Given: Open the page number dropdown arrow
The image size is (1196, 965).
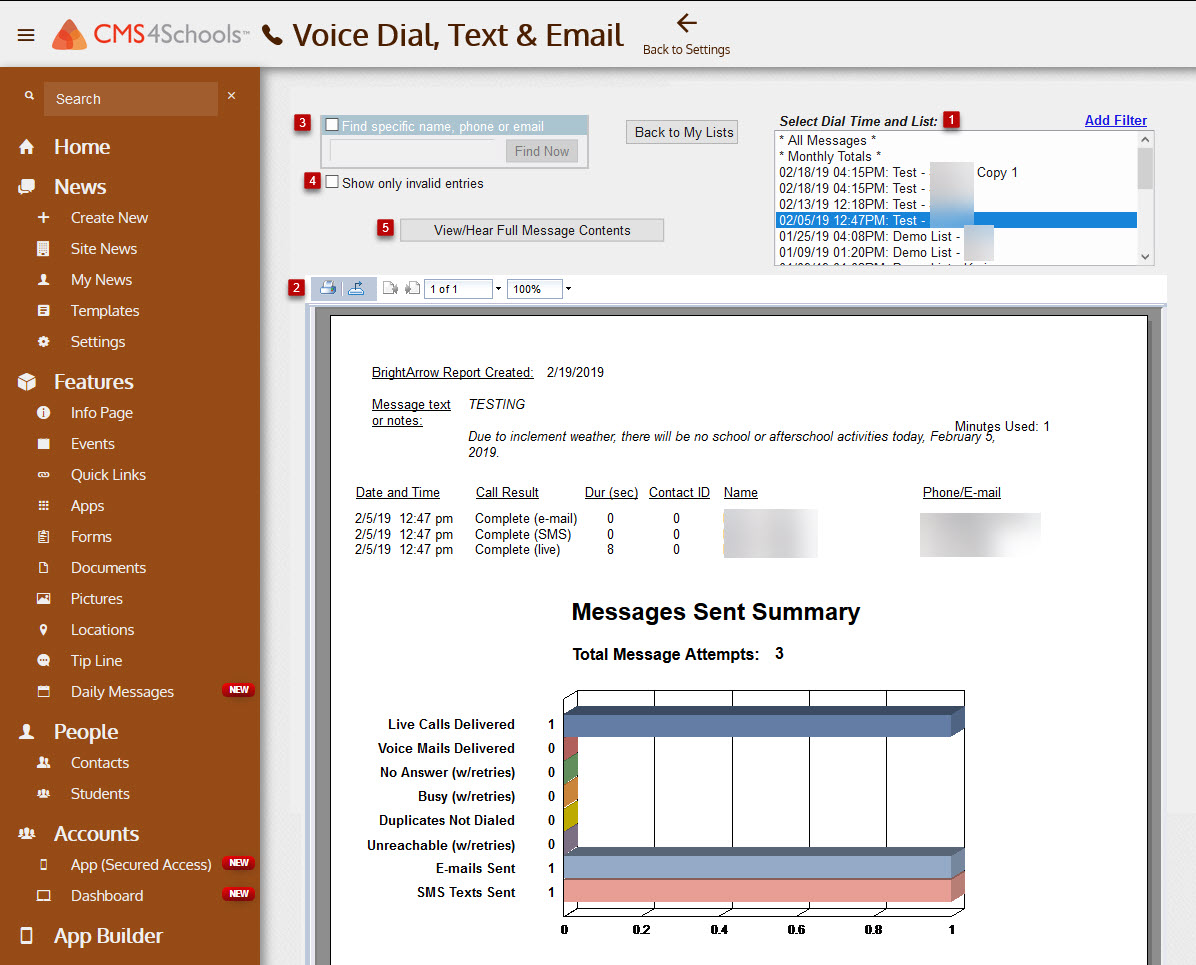Looking at the screenshot, I should (498, 289).
